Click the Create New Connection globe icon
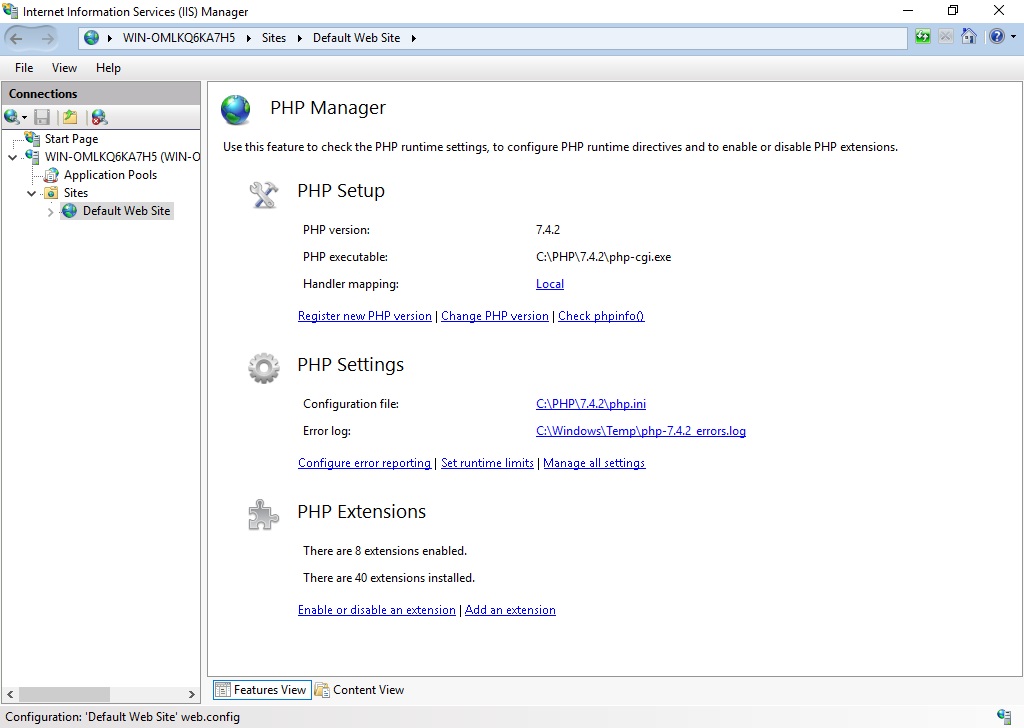The width and height of the screenshot is (1024, 728). click(x=12, y=117)
